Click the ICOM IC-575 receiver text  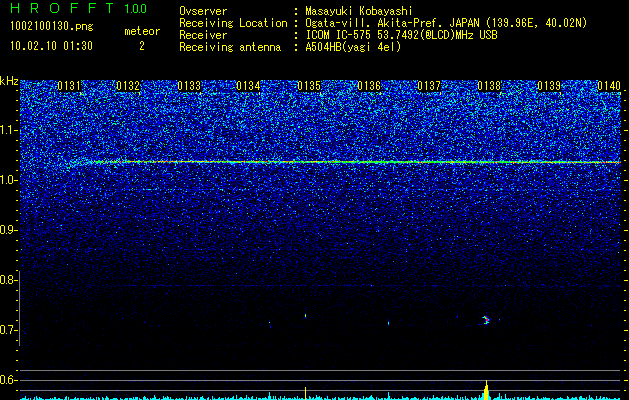pyautogui.click(x=401, y=35)
